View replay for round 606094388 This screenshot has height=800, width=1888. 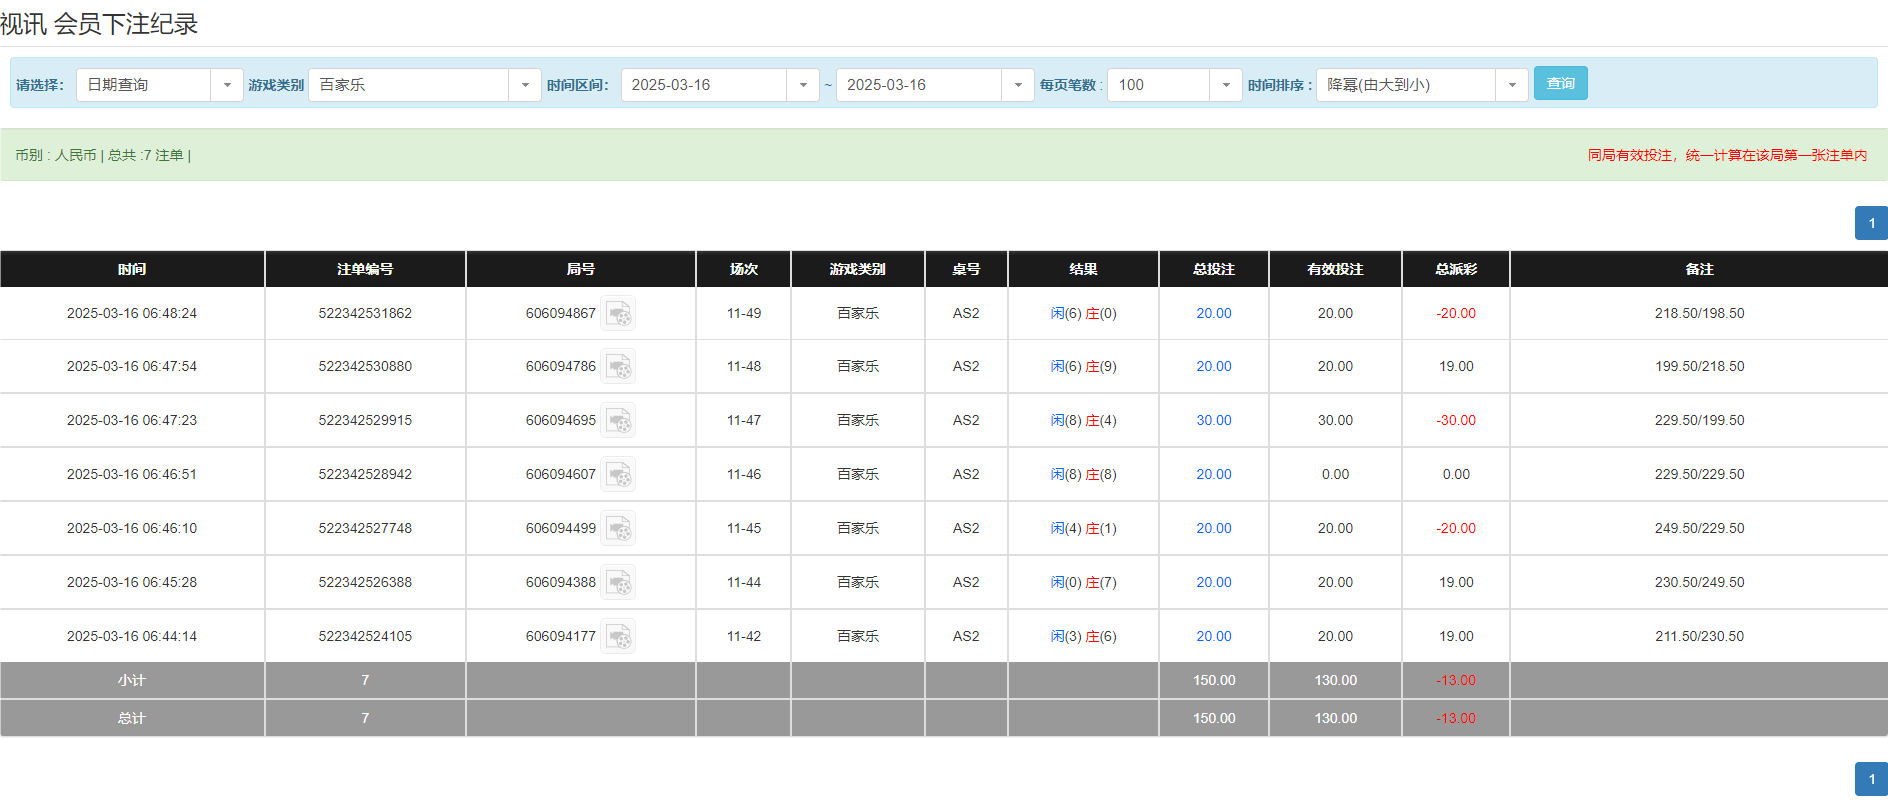[618, 583]
